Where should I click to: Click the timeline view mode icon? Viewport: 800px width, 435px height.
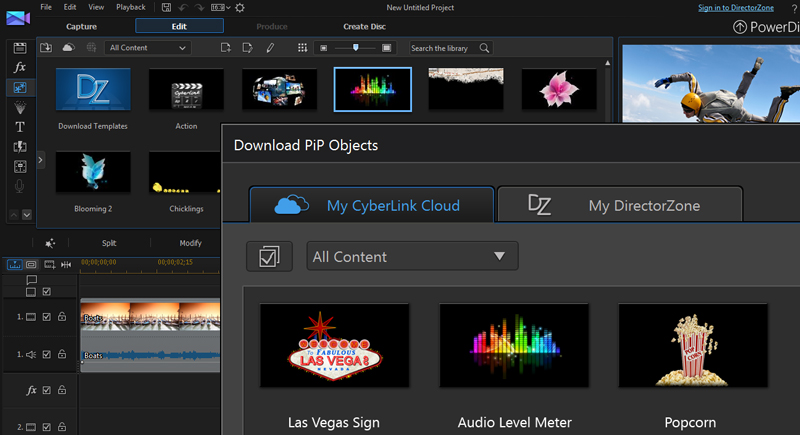(x=14, y=264)
